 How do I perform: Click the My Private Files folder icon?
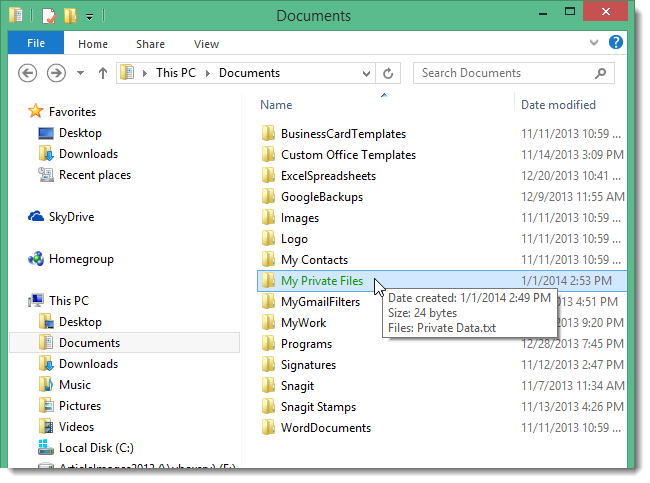268,281
